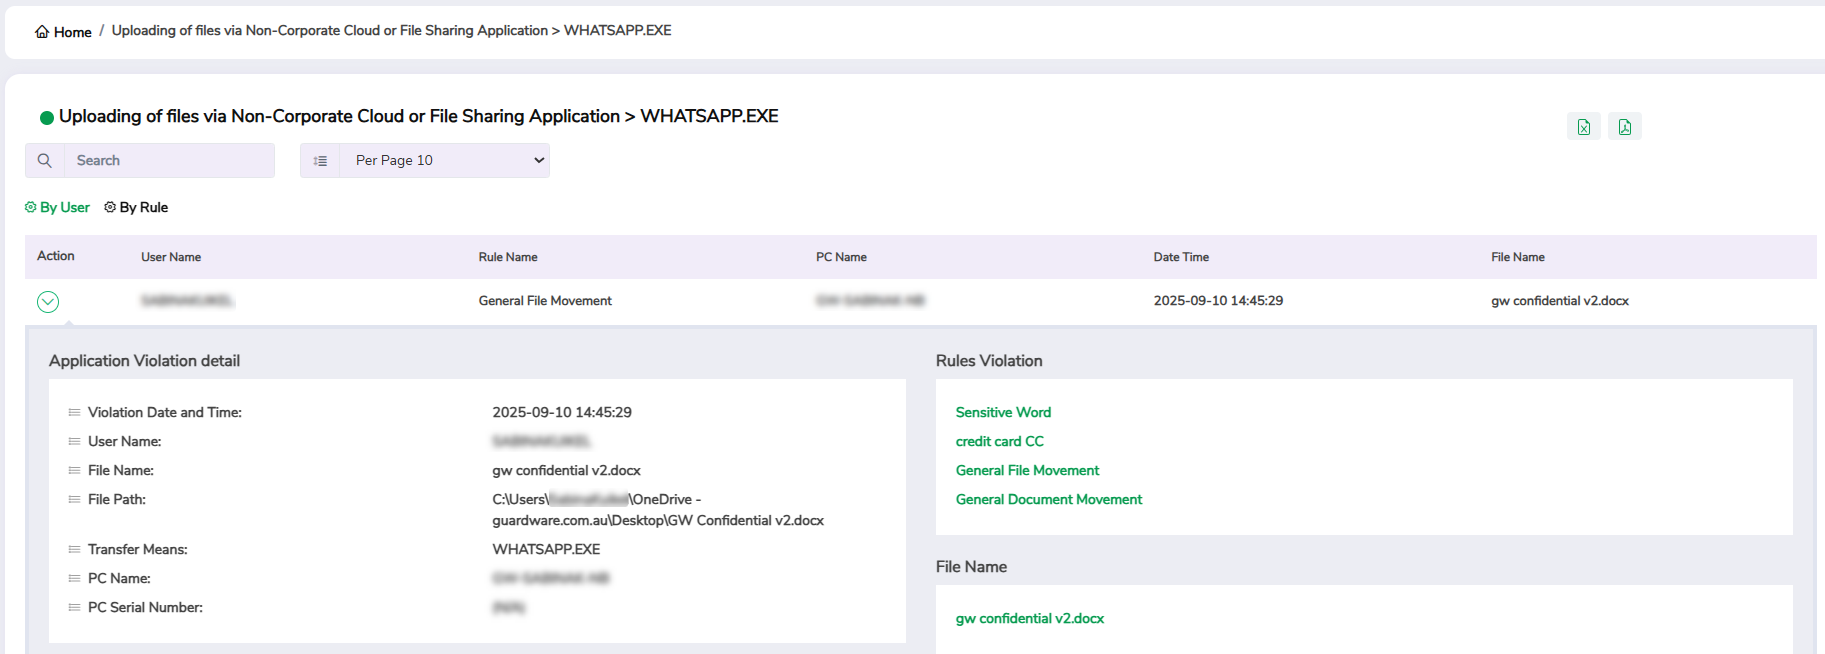The image size is (1825, 654).
Task: Click the list icon beside File Path
Action: [74, 499]
